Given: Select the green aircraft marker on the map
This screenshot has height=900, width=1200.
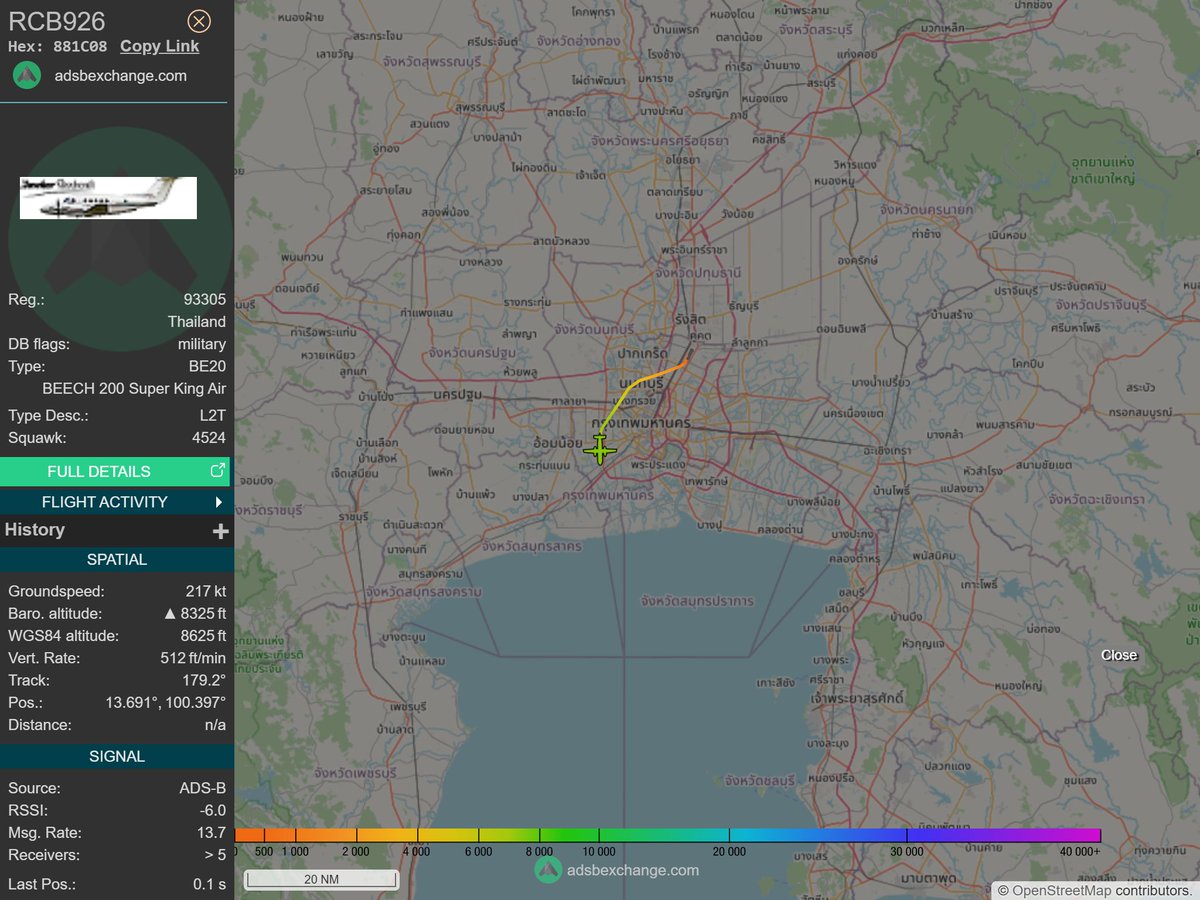Looking at the screenshot, I should click(x=600, y=450).
